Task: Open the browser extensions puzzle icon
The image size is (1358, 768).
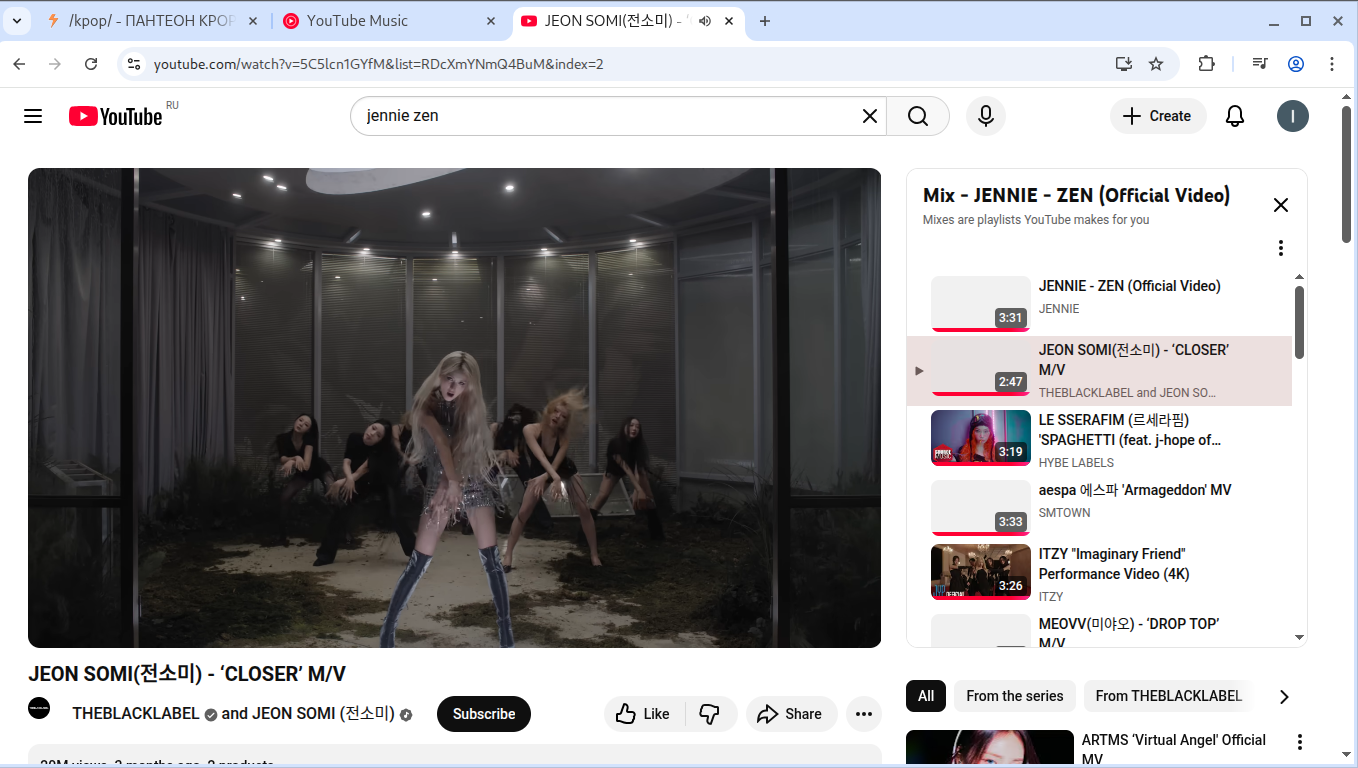Action: 1206,64
